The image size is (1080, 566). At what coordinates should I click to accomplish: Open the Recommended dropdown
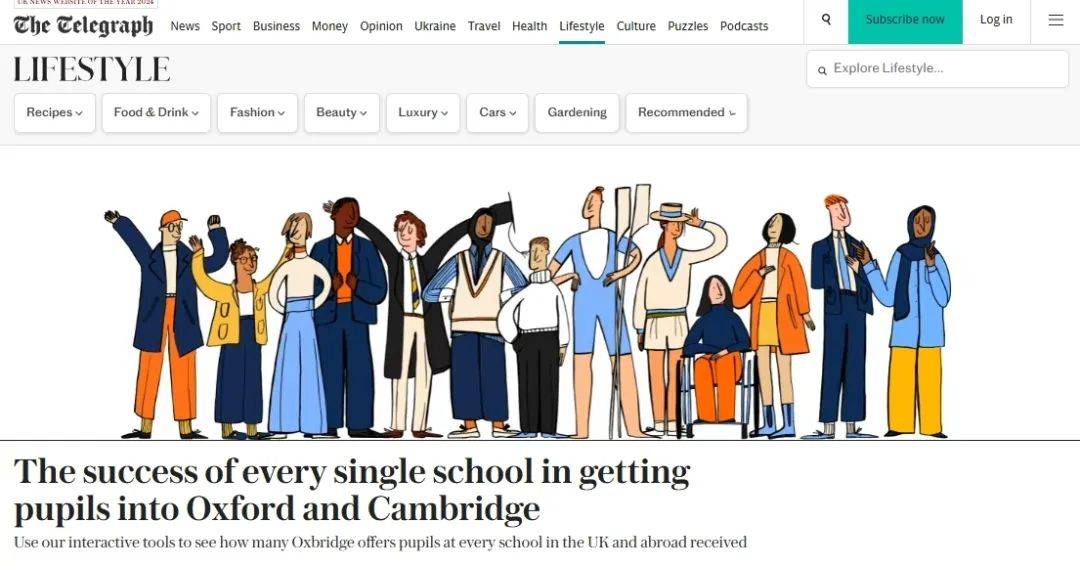tap(686, 113)
